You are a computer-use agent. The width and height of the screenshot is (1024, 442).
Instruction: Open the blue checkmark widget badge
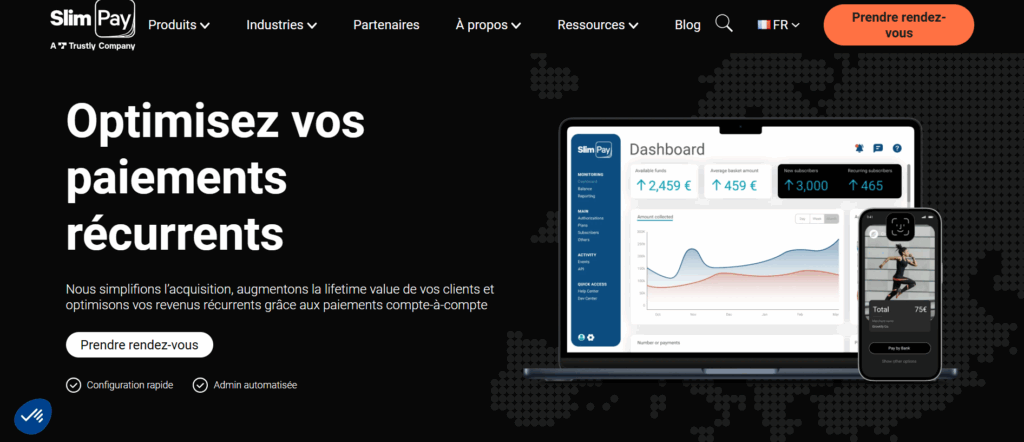(x=33, y=416)
